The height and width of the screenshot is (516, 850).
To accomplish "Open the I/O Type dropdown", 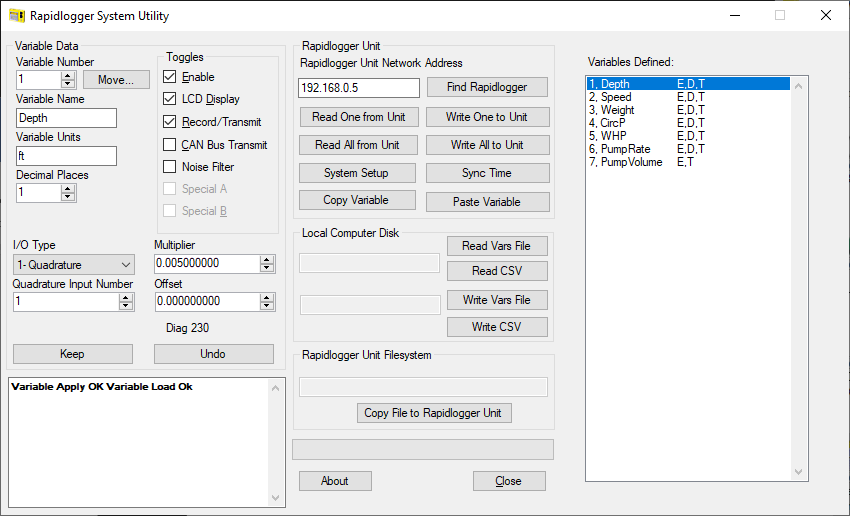I will [74, 265].
